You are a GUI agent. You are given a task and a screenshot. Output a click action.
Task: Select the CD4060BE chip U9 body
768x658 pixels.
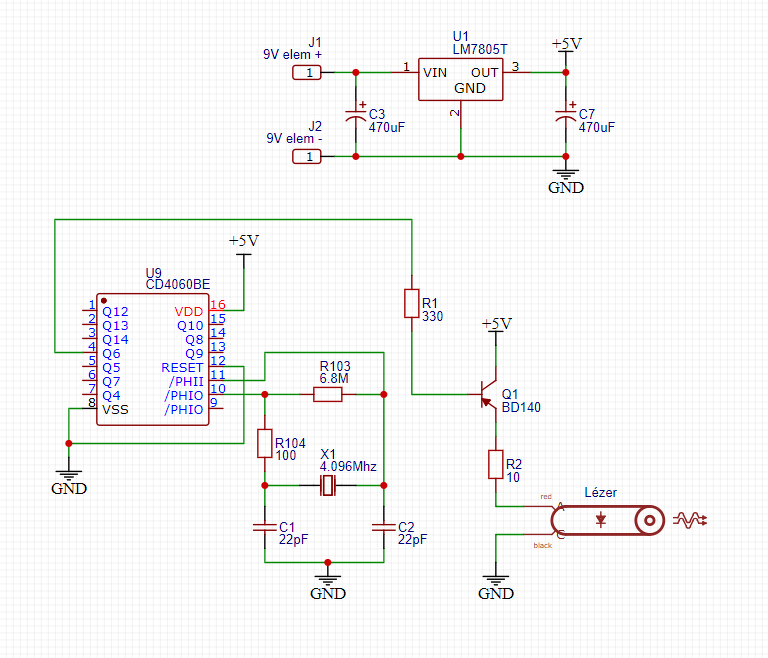coord(153,360)
